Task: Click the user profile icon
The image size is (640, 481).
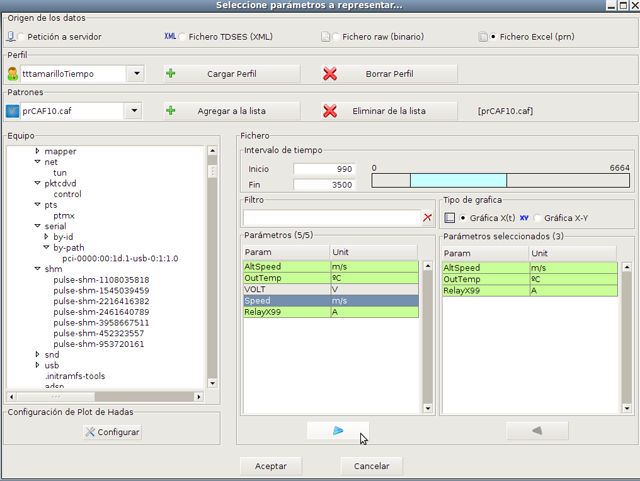Action: [x=13, y=74]
